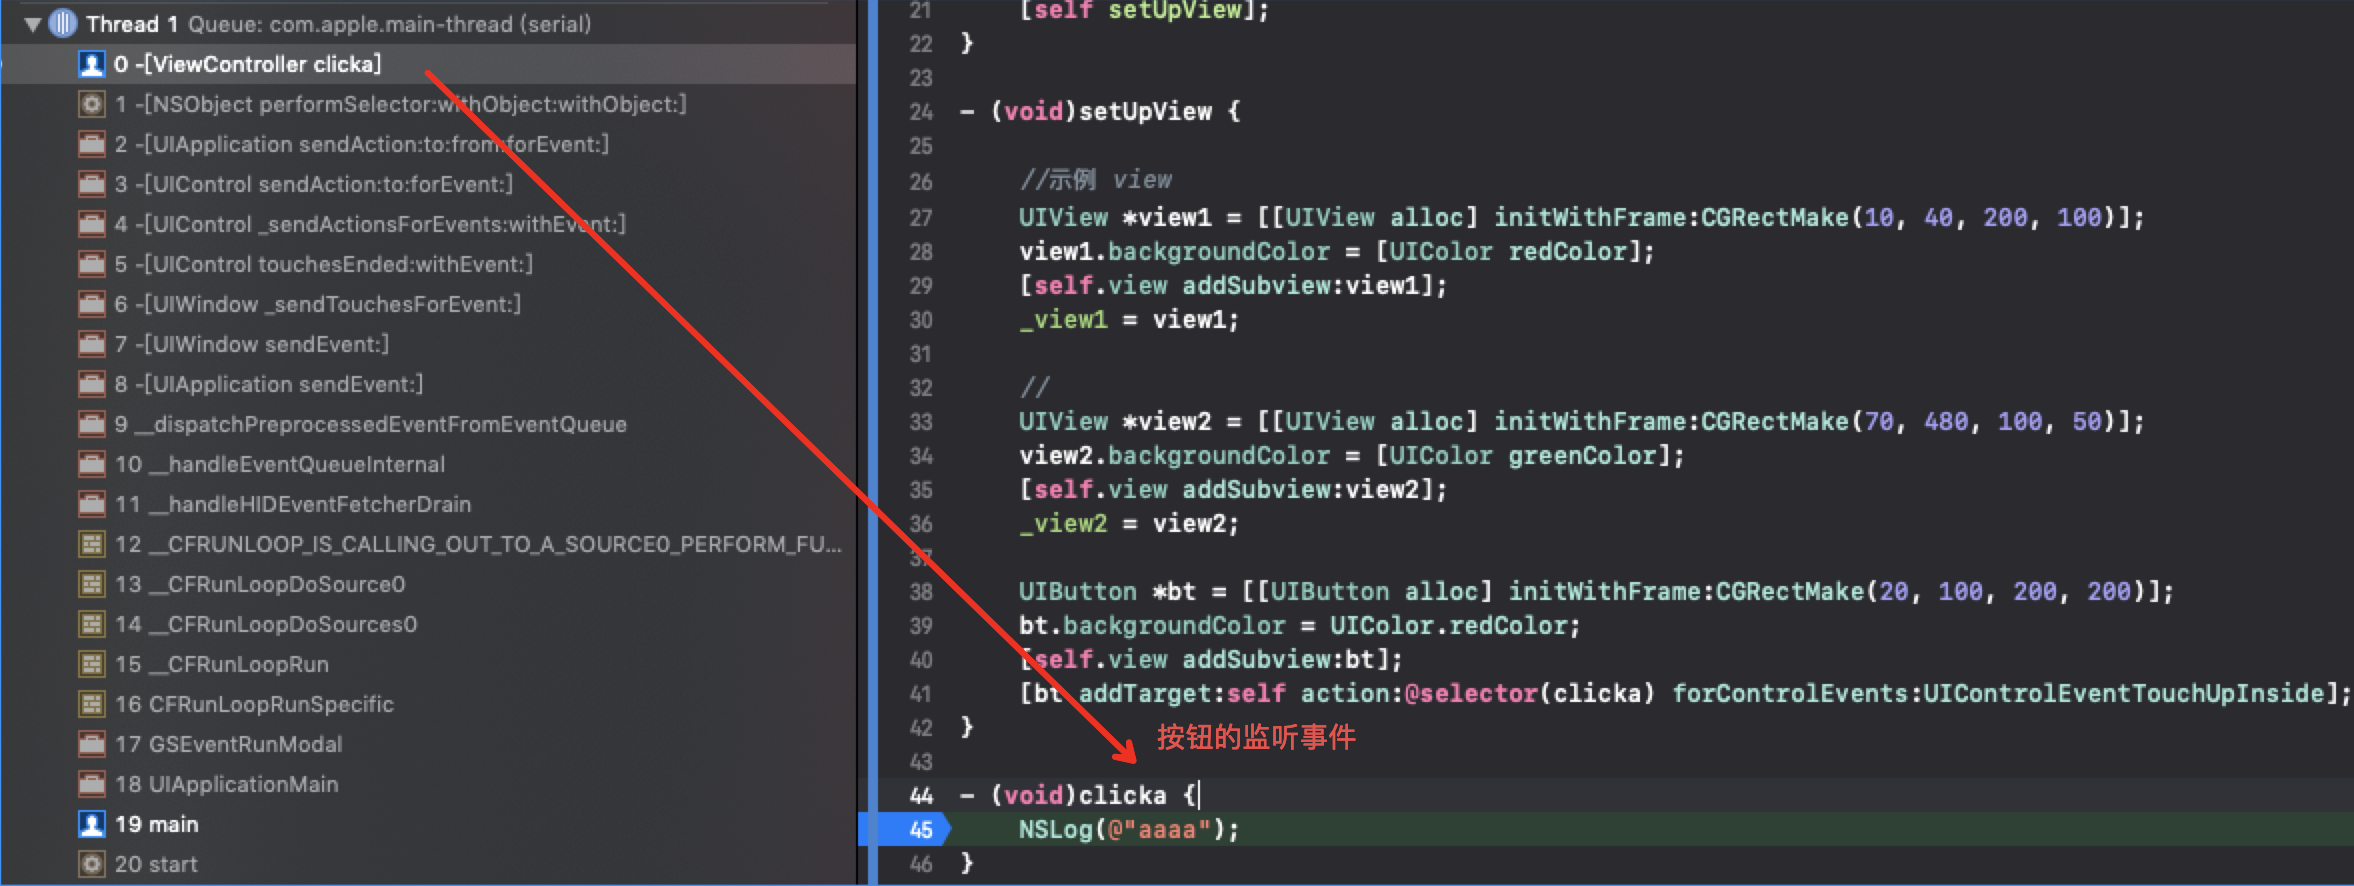Image resolution: width=2354 pixels, height=886 pixels.
Task: Click the bt.backgroundColor = UIColor.redColor line
Action: [1299, 625]
